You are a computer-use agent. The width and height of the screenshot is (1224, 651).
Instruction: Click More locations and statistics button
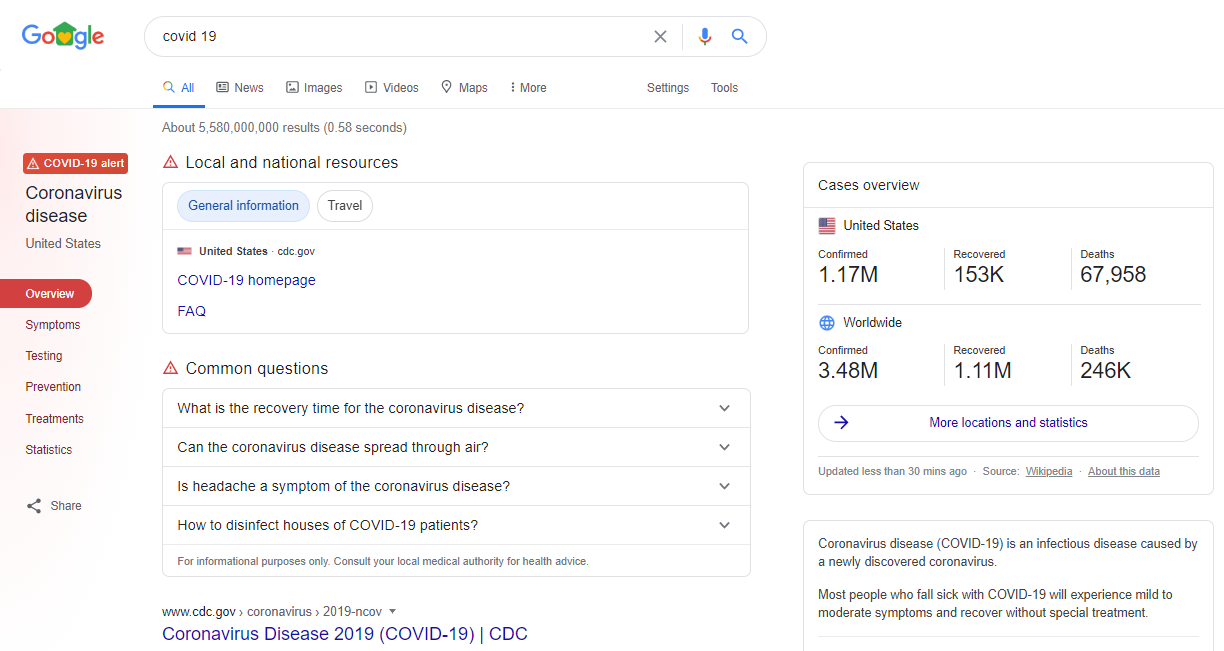pyautogui.click(x=1008, y=423)
